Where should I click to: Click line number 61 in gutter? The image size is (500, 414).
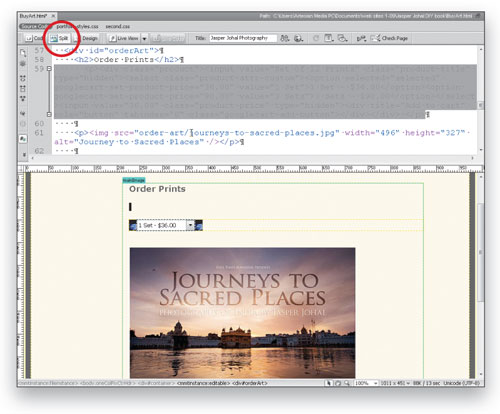click(39, 133)
